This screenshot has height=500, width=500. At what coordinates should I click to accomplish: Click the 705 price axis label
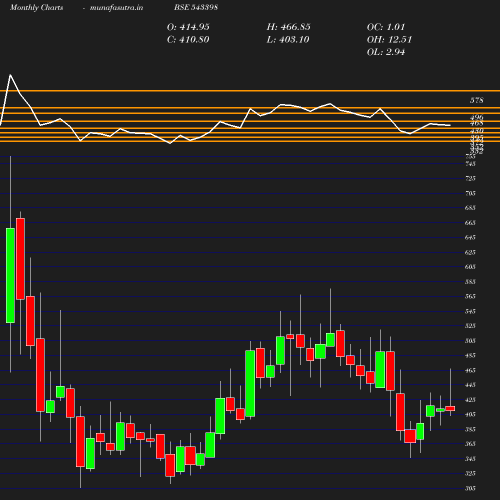pyautogui.click(x=470, y=193)
